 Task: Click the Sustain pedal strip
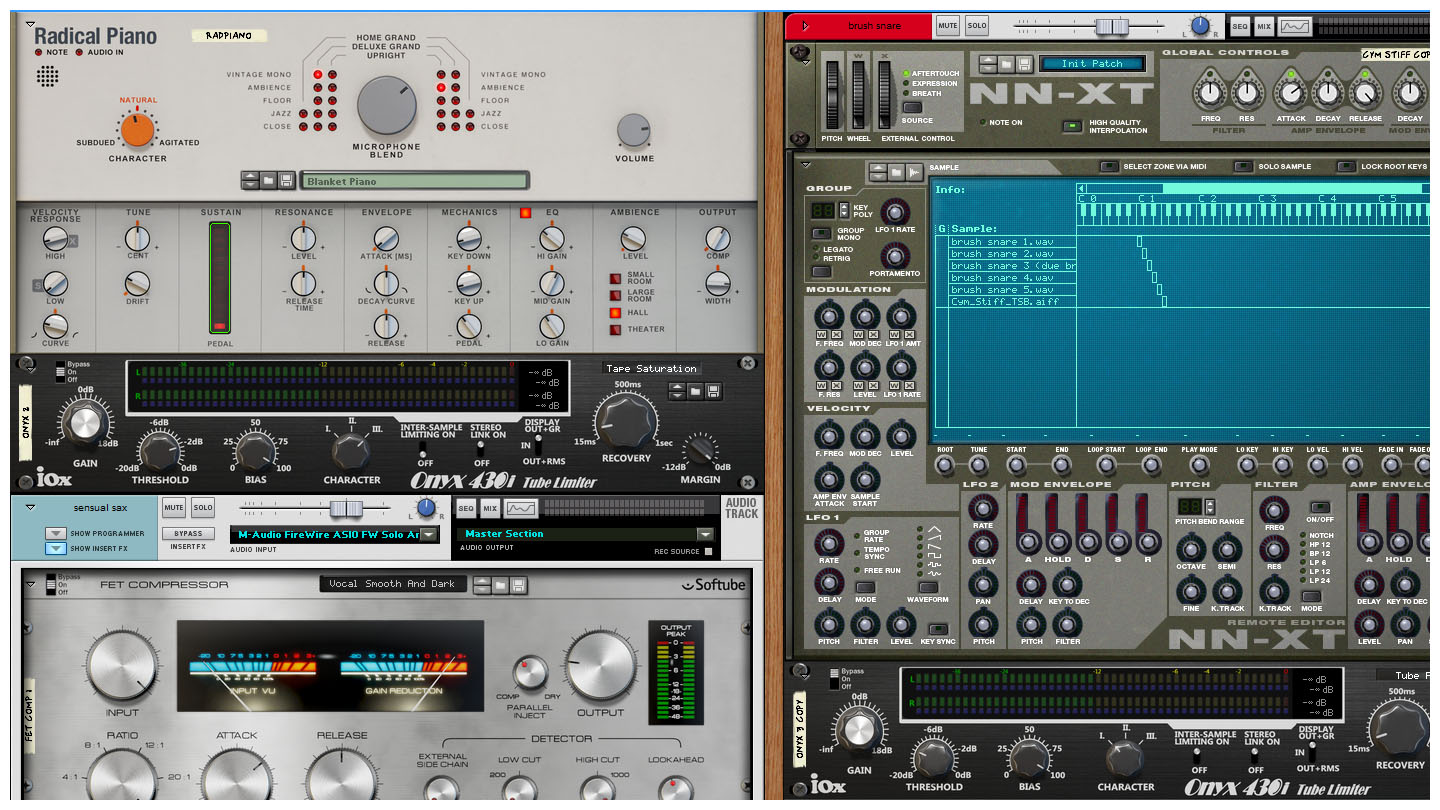coord(220,278)
